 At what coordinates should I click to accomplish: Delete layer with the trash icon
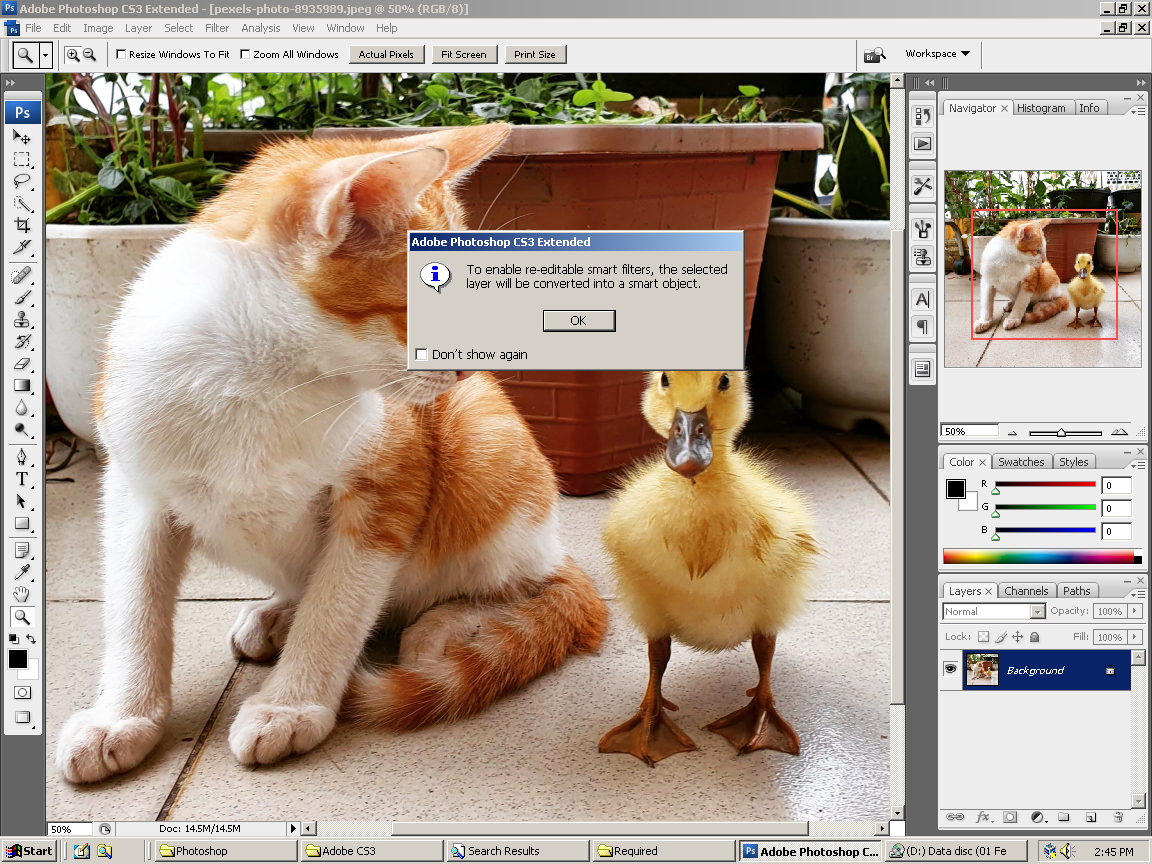click(x=1118, y=817)
